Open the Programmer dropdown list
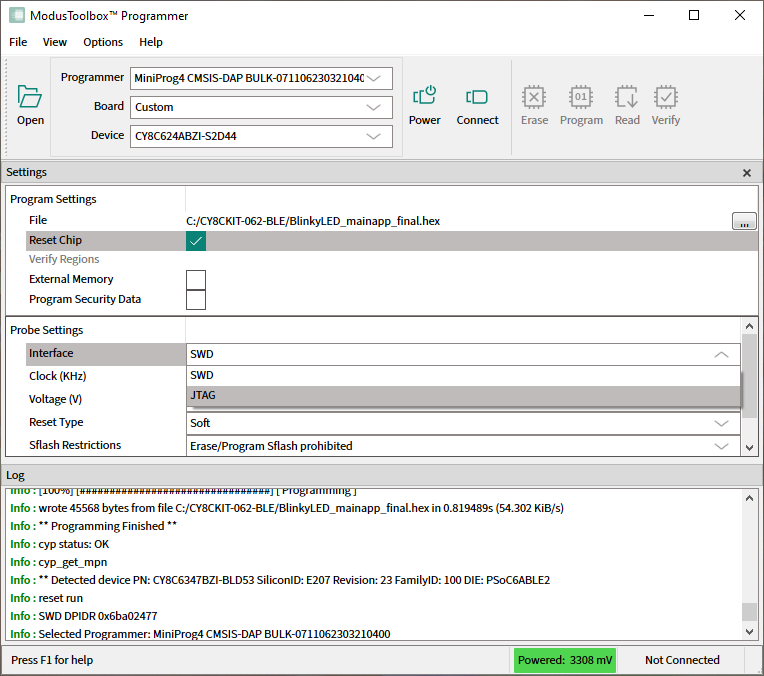This screenshot has height=676, width=764. (261, 78)
